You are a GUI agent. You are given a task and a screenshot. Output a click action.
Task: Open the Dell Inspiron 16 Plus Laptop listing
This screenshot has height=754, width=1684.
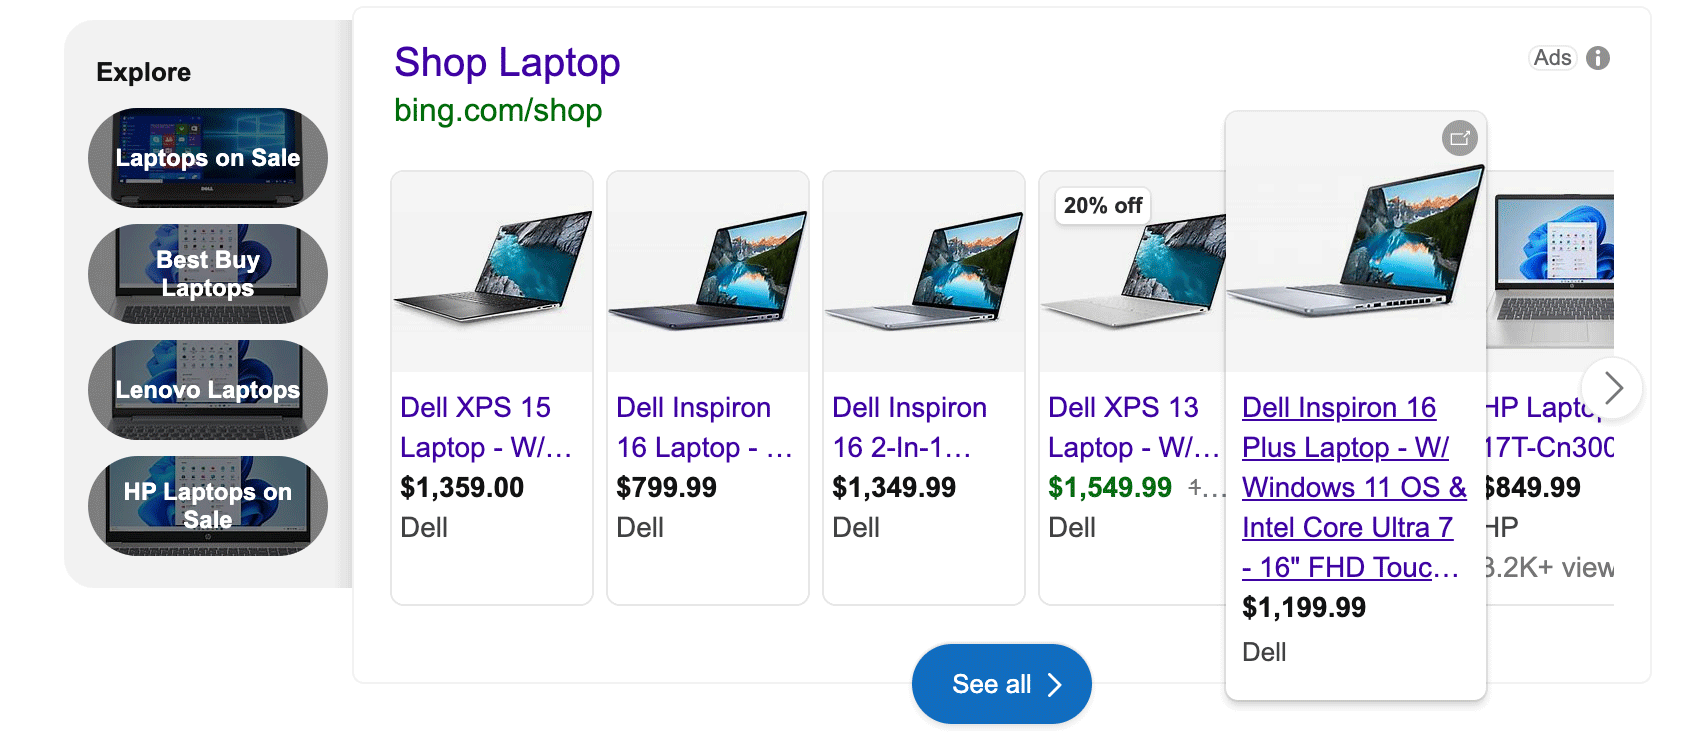click(x=1352, y=487)
